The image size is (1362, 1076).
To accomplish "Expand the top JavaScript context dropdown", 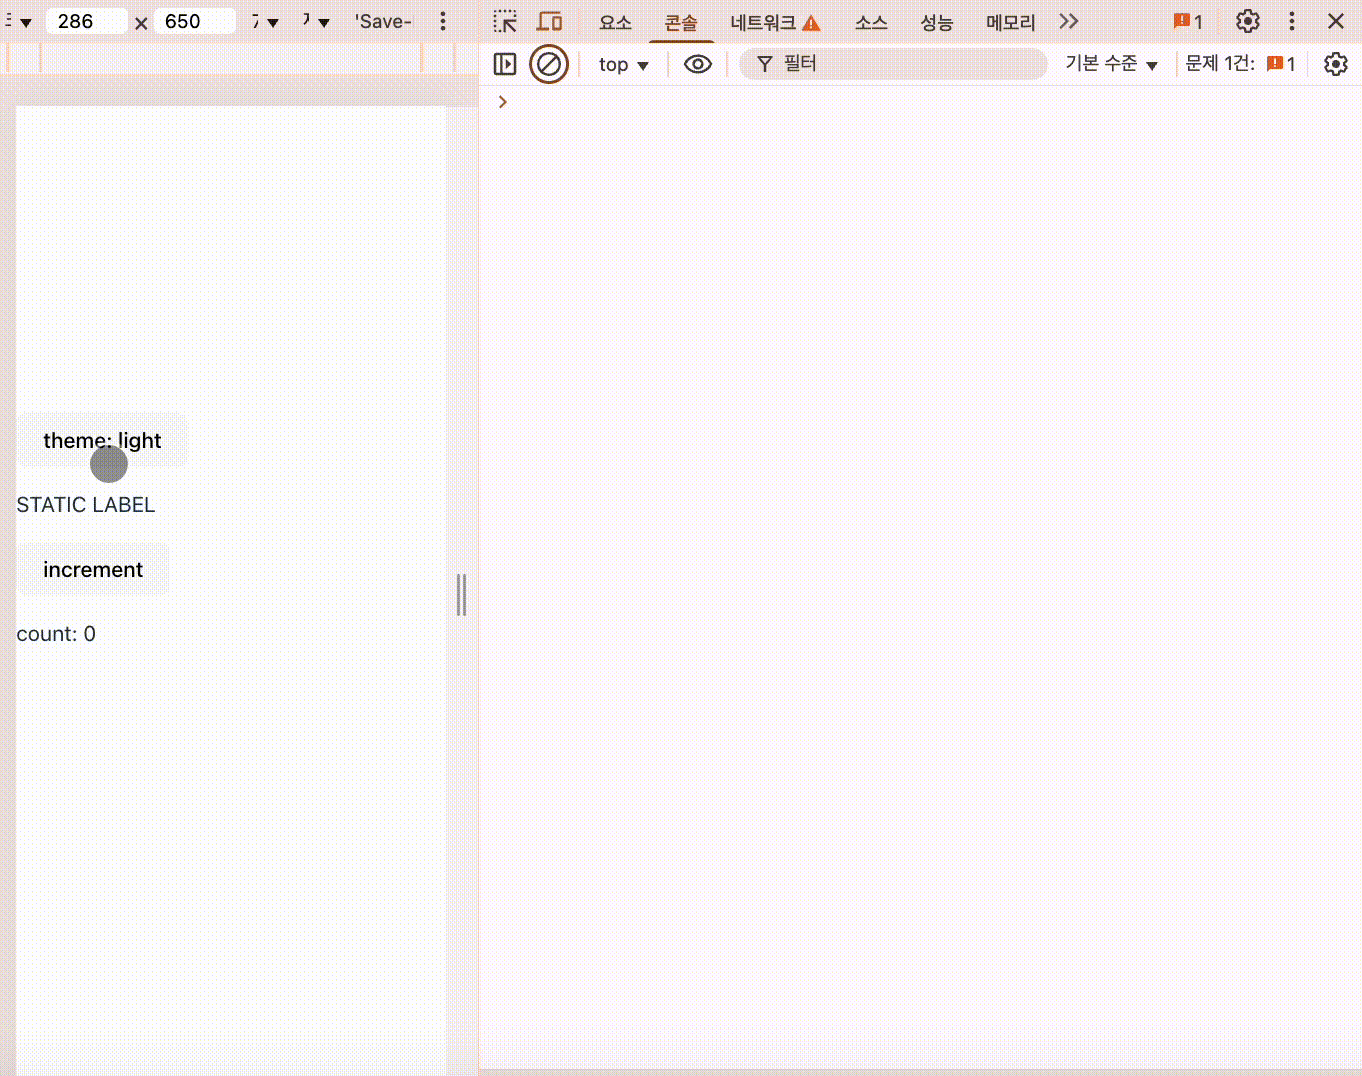I will [x=623, y=64].
